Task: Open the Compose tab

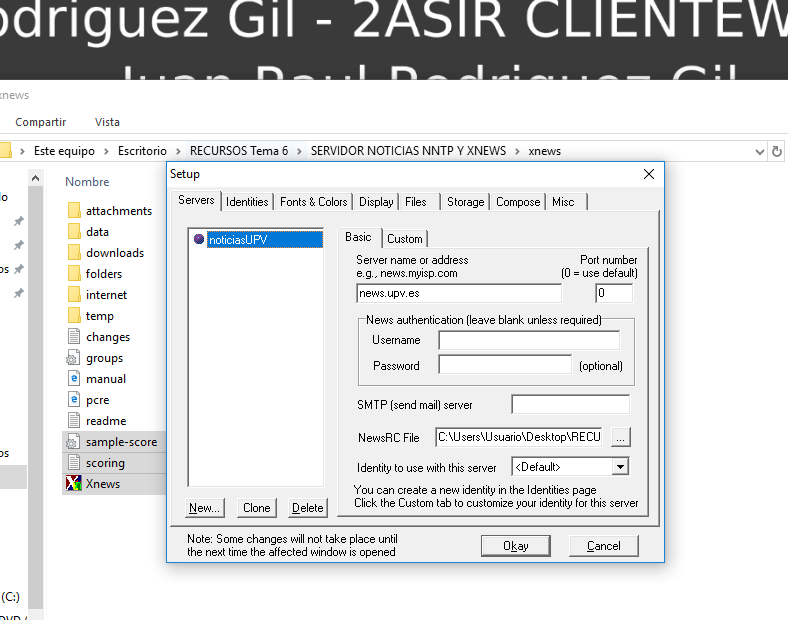Action: tap(518, 202)
